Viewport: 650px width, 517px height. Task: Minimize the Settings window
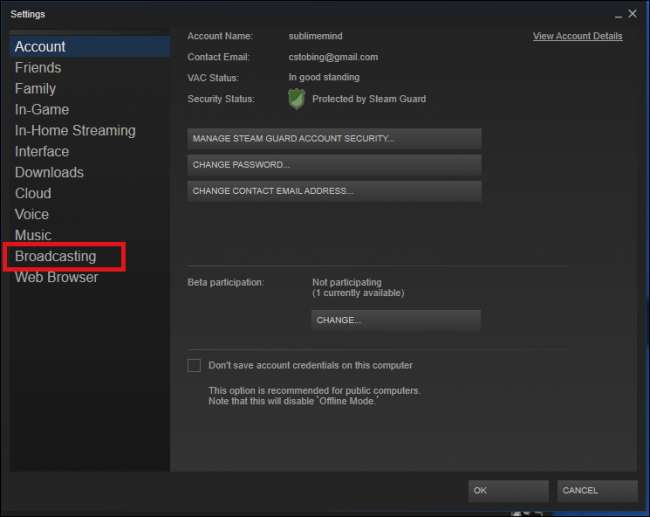[618, 15]
